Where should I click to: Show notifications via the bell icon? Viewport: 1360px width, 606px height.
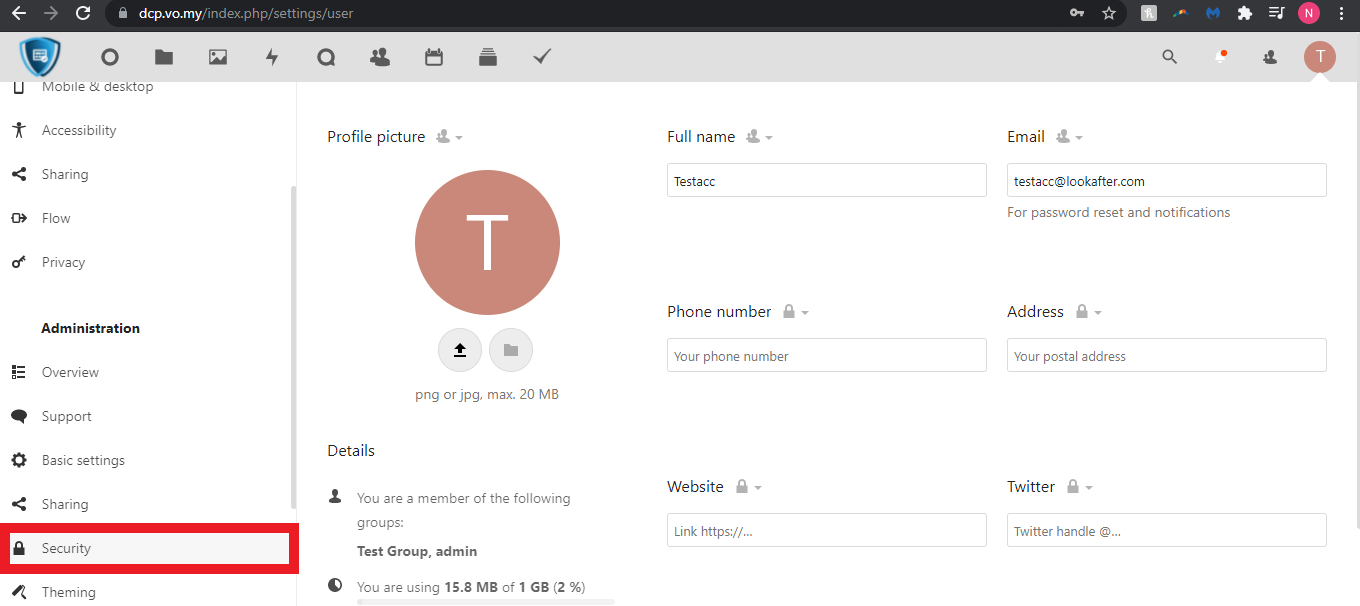coord(1220,57)
